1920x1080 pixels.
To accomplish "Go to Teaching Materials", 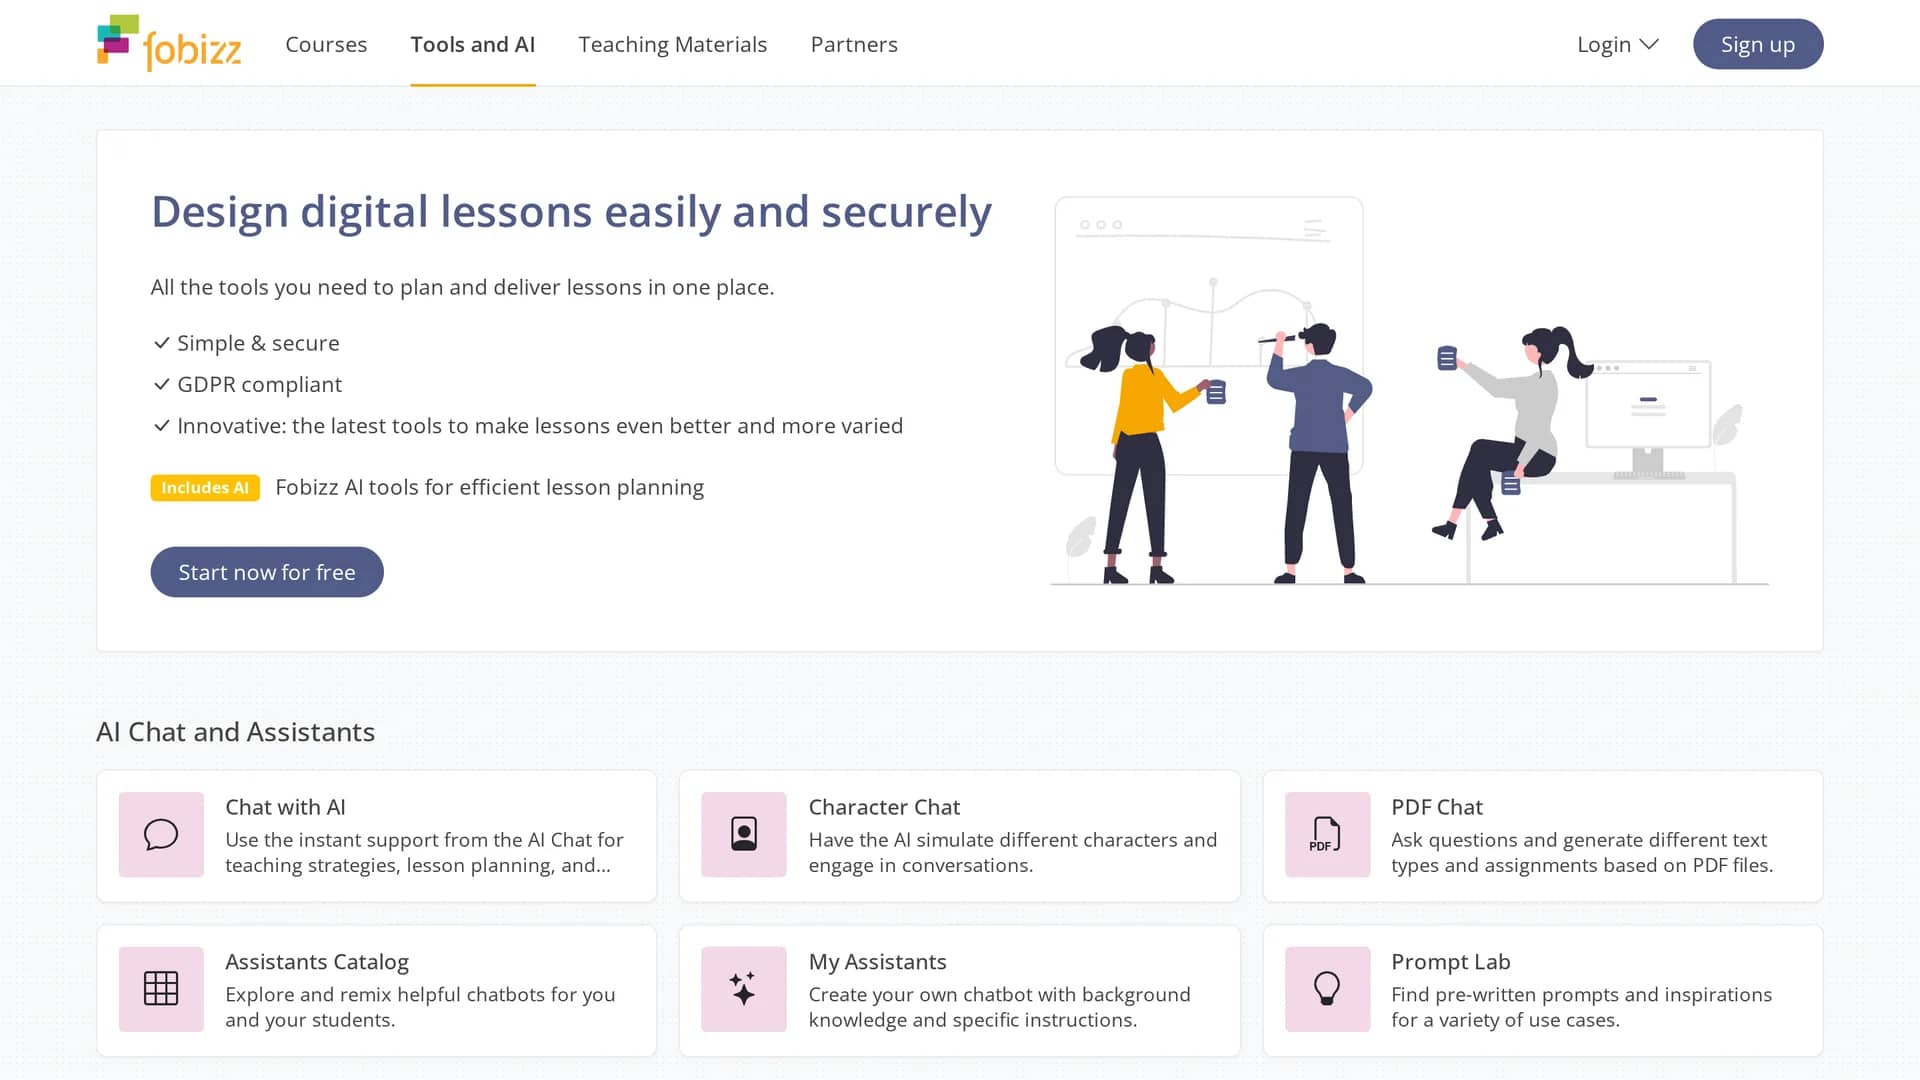I will 673,44.
